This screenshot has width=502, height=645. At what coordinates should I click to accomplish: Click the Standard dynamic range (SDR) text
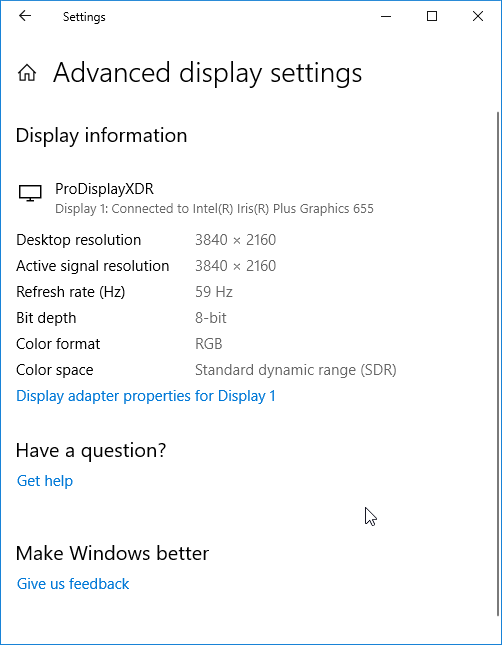pyautogui.click(x=295, y=370)
